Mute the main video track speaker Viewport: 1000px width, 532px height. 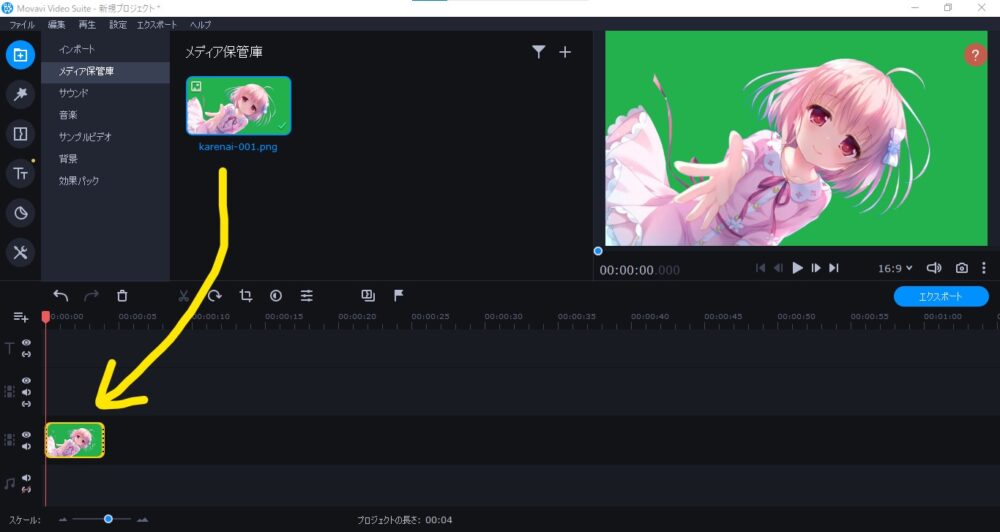tap(26, 446)
